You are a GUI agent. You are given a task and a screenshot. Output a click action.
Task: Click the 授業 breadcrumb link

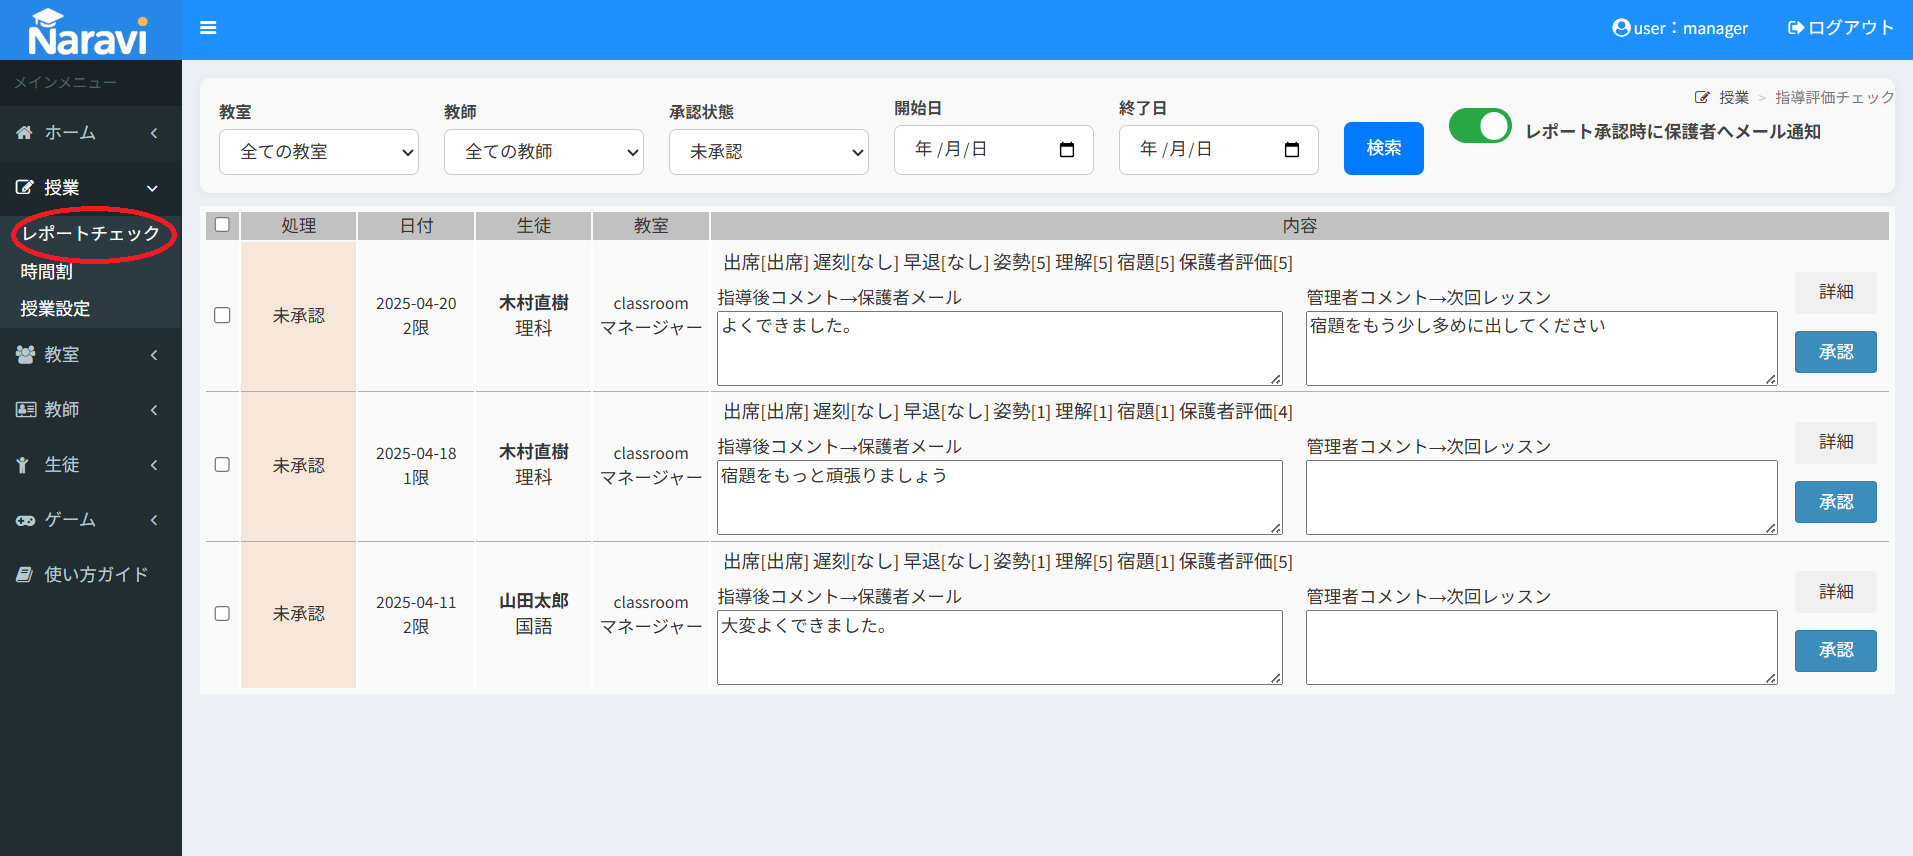coord(1734,97)
